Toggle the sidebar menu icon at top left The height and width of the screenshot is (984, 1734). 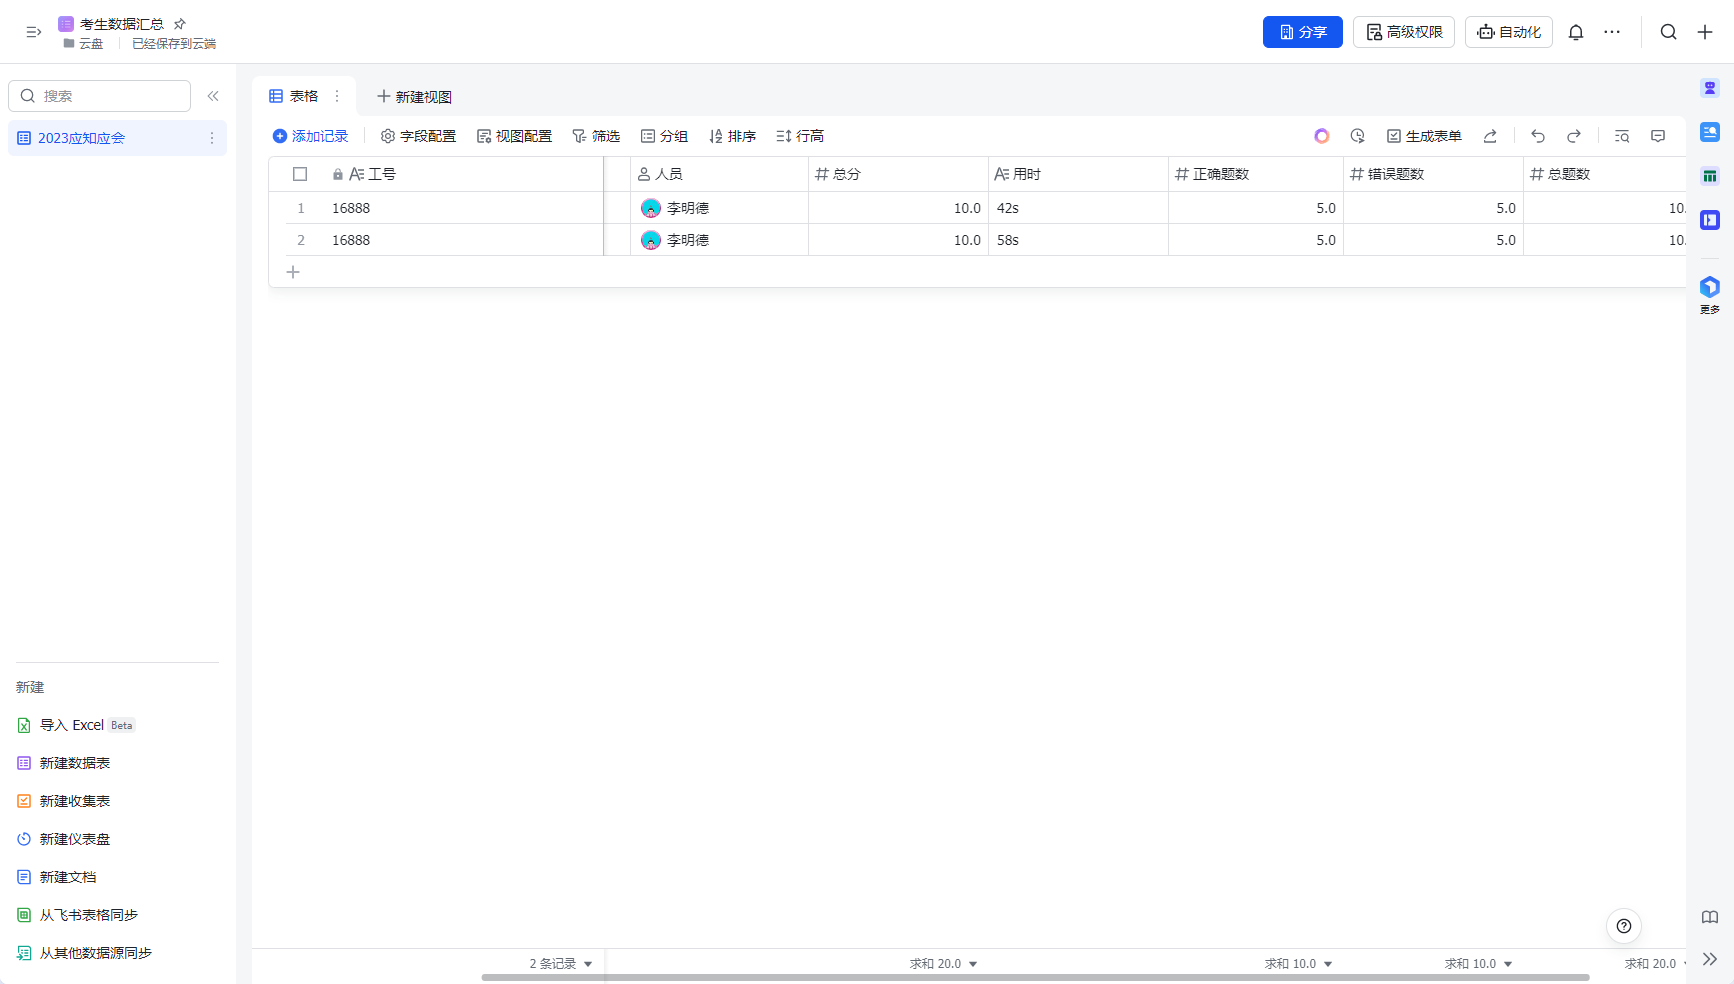pos(33,32)
